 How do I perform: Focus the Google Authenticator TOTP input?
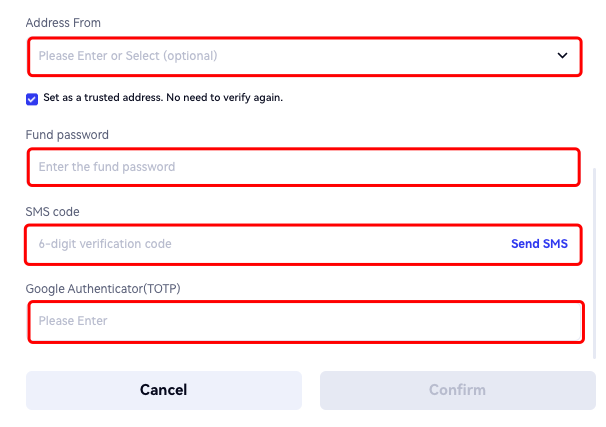click(305, 321)
